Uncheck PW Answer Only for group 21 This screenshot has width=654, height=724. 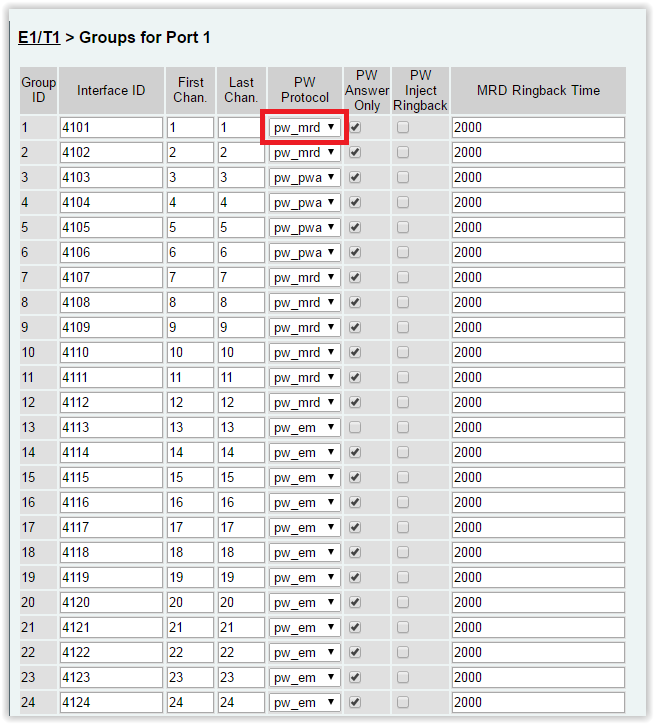coord(355,627)
